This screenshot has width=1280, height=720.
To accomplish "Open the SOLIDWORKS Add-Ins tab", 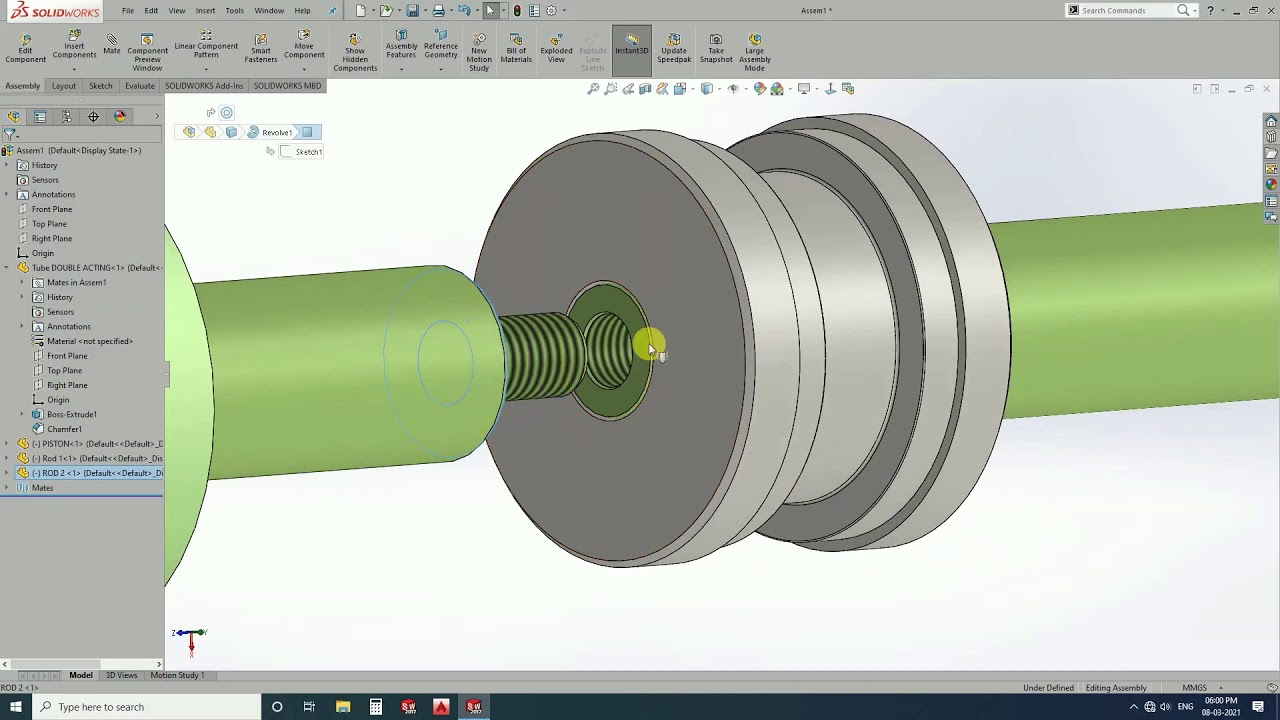I will [x=204, y=86].
